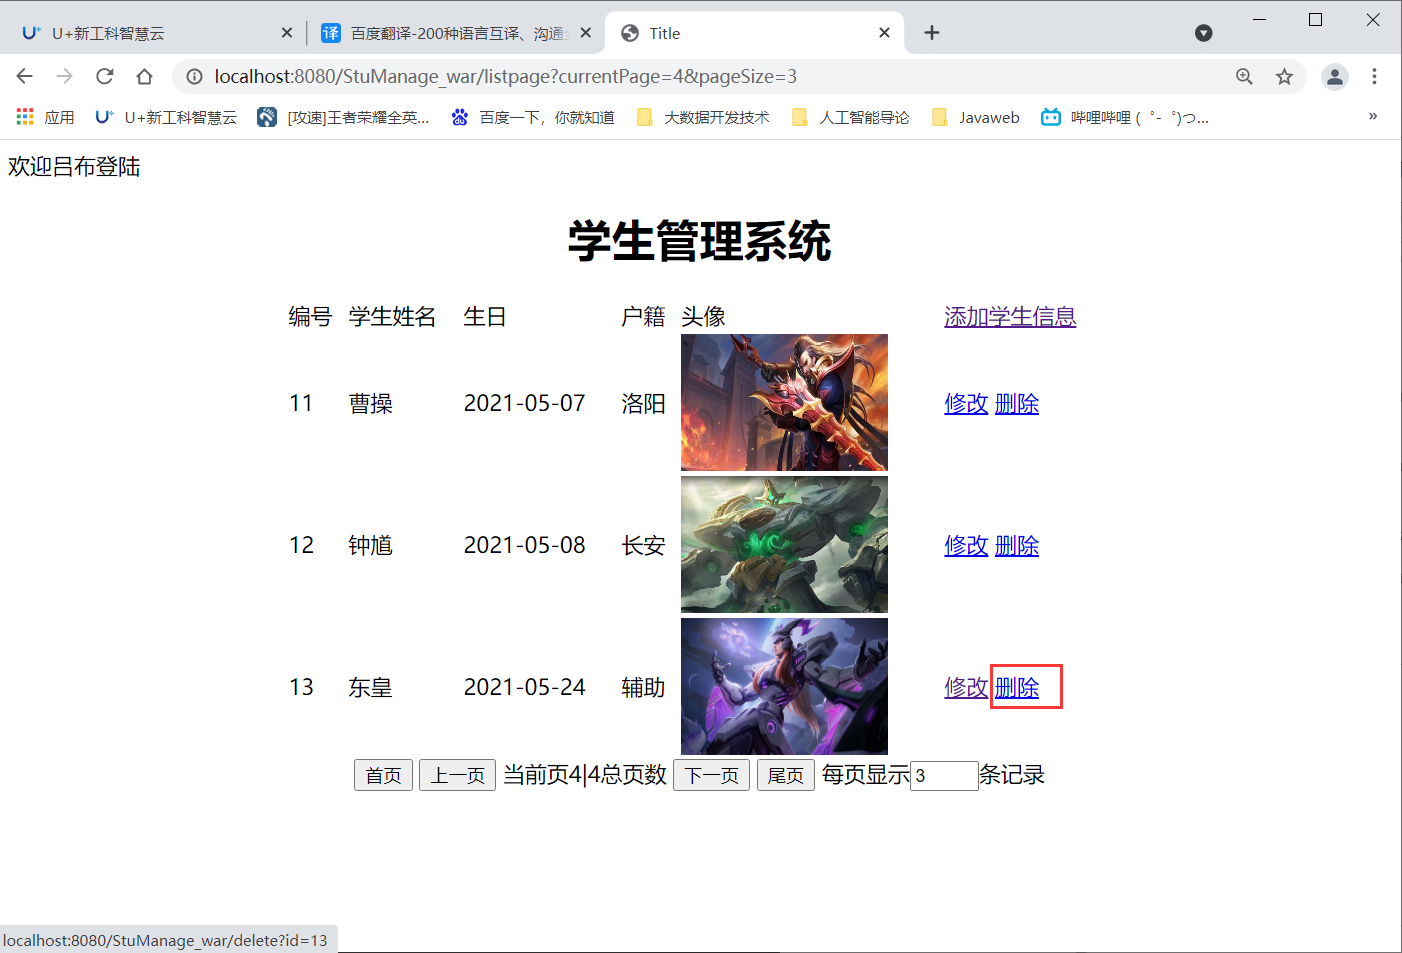This screenshot has height=953, width=1402.
Task: Open the 人工智能导论 bookmark folder
Action: point(850,117)
